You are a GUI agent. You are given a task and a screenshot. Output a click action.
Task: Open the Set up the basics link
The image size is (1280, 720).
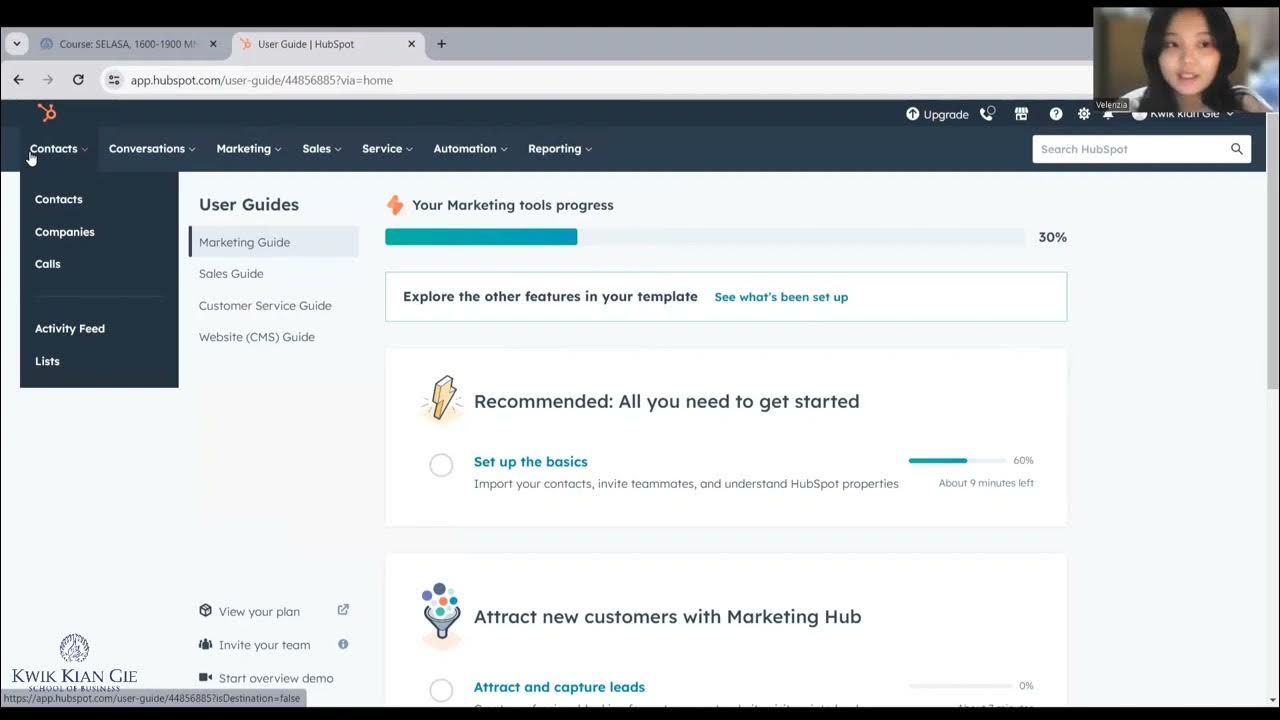(531, 462)
